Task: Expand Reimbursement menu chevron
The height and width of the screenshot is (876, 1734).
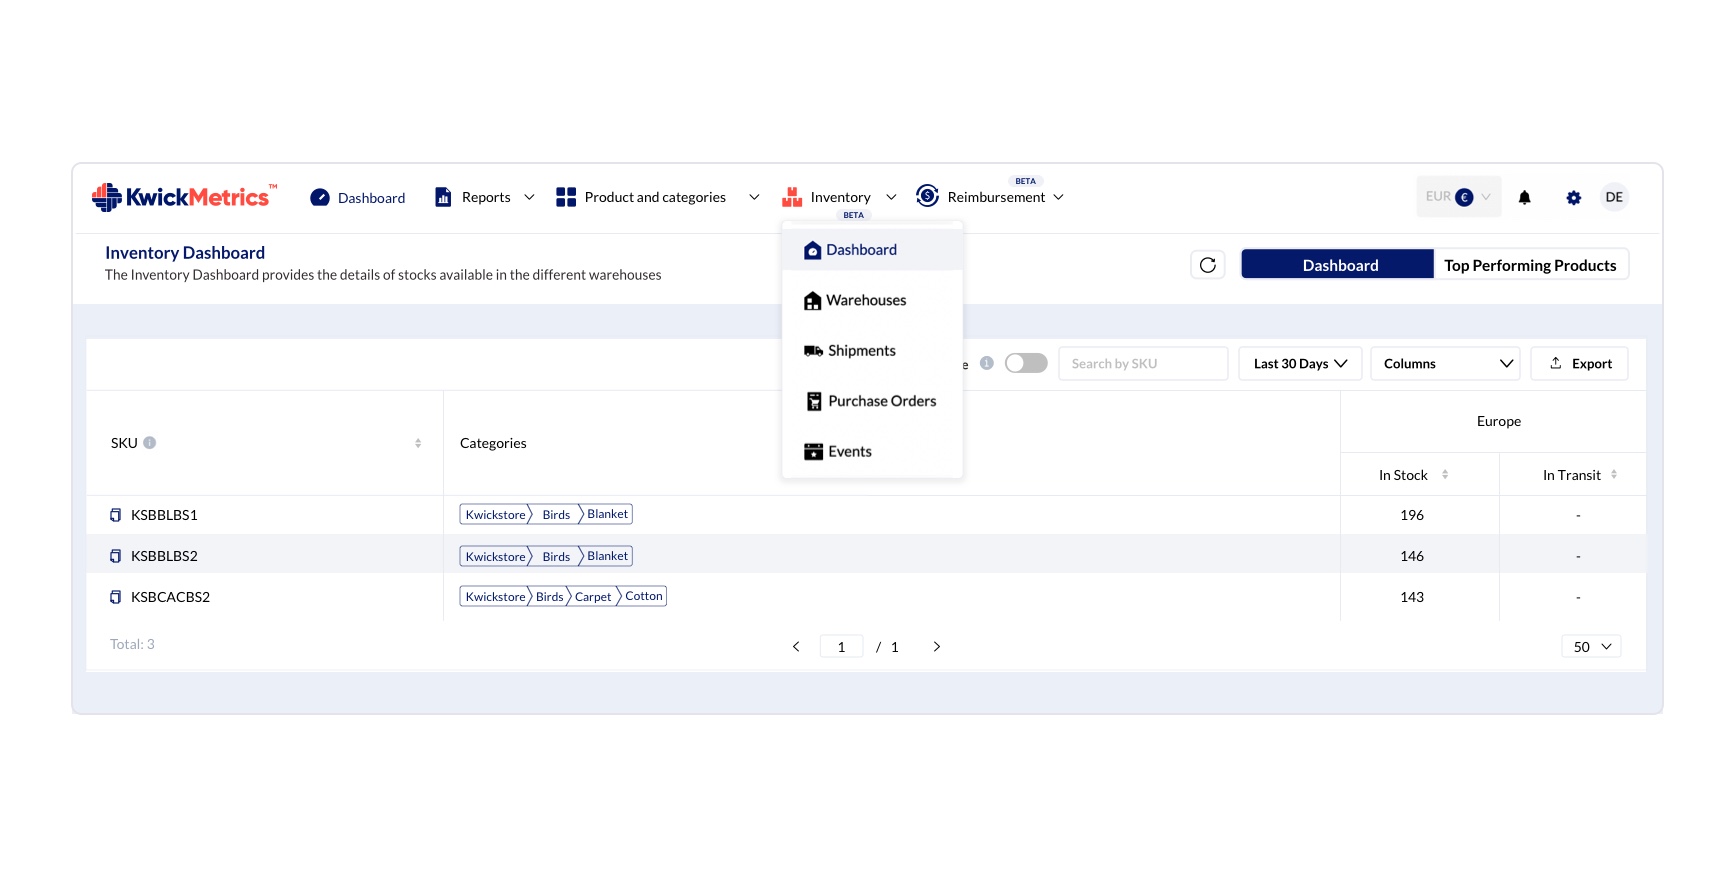Action: click(x=1059, y=197)
